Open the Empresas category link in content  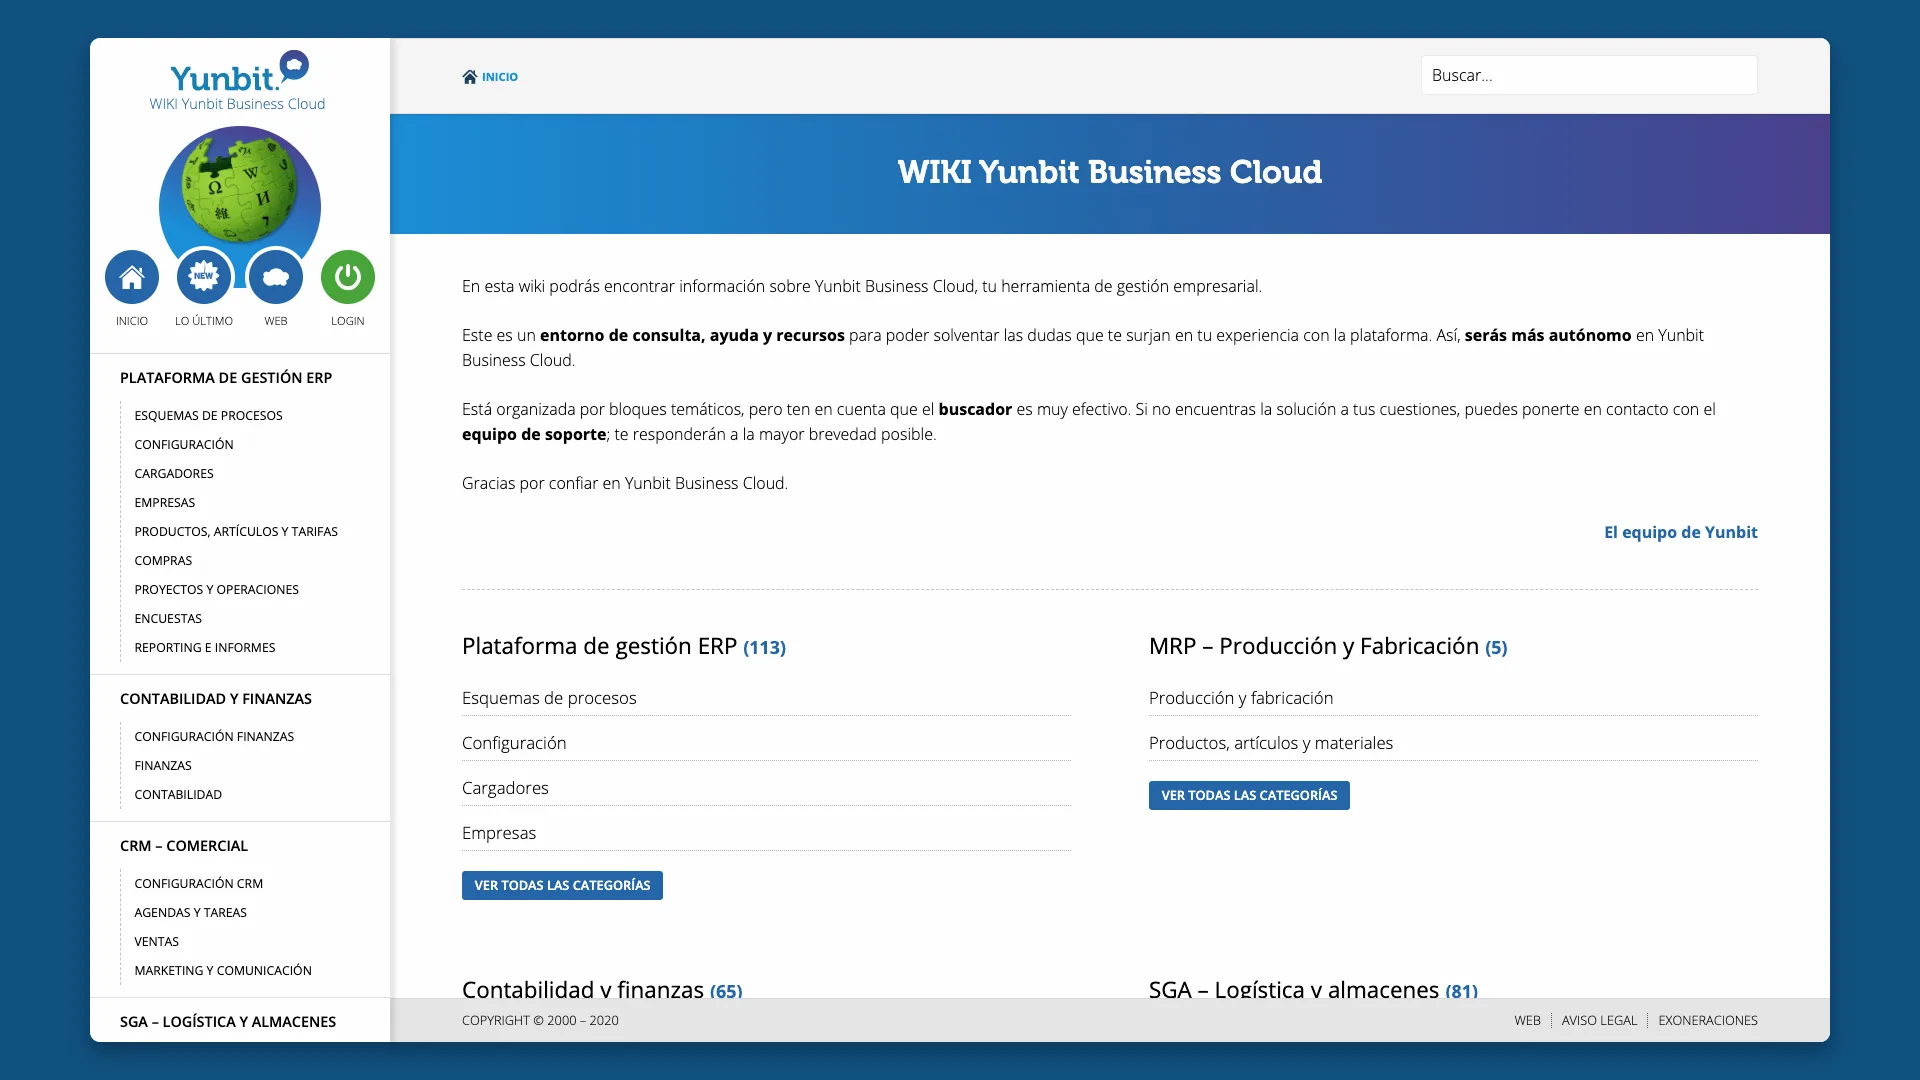click(499, 833)
